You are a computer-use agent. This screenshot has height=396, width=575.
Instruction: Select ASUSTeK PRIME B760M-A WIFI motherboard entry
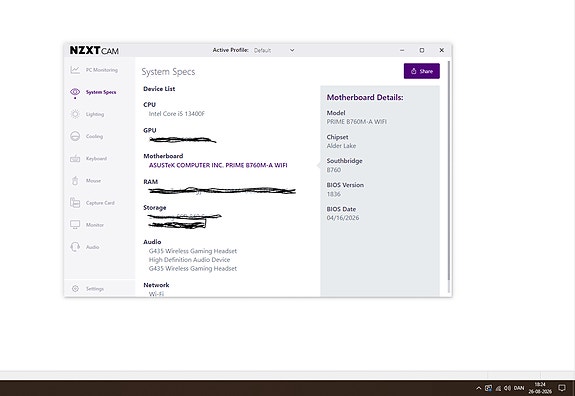218,165
